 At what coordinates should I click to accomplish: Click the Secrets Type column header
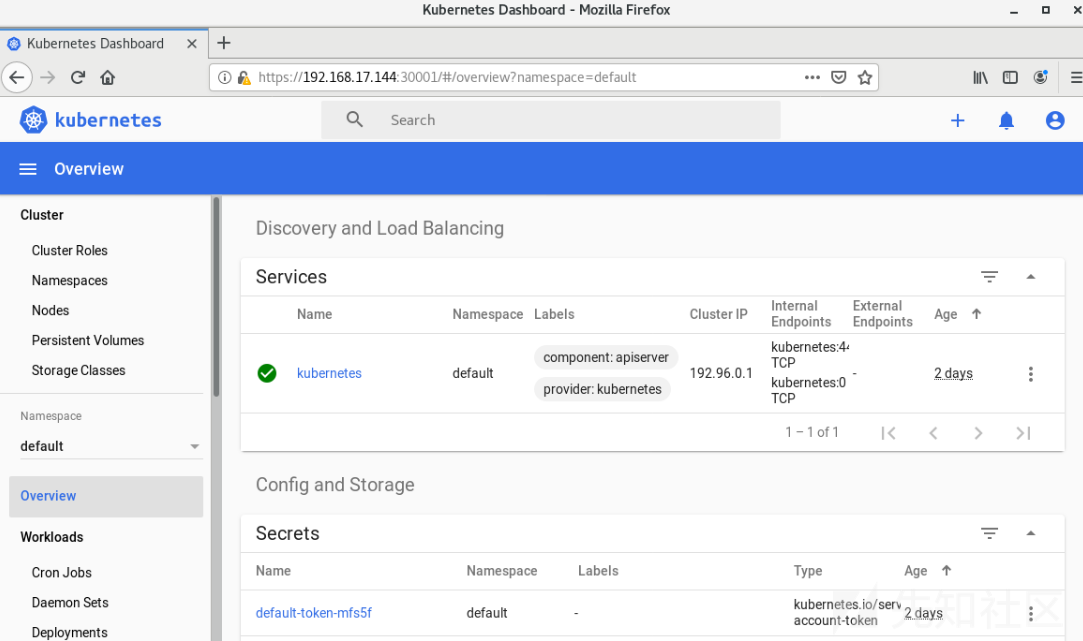[807, 571]
